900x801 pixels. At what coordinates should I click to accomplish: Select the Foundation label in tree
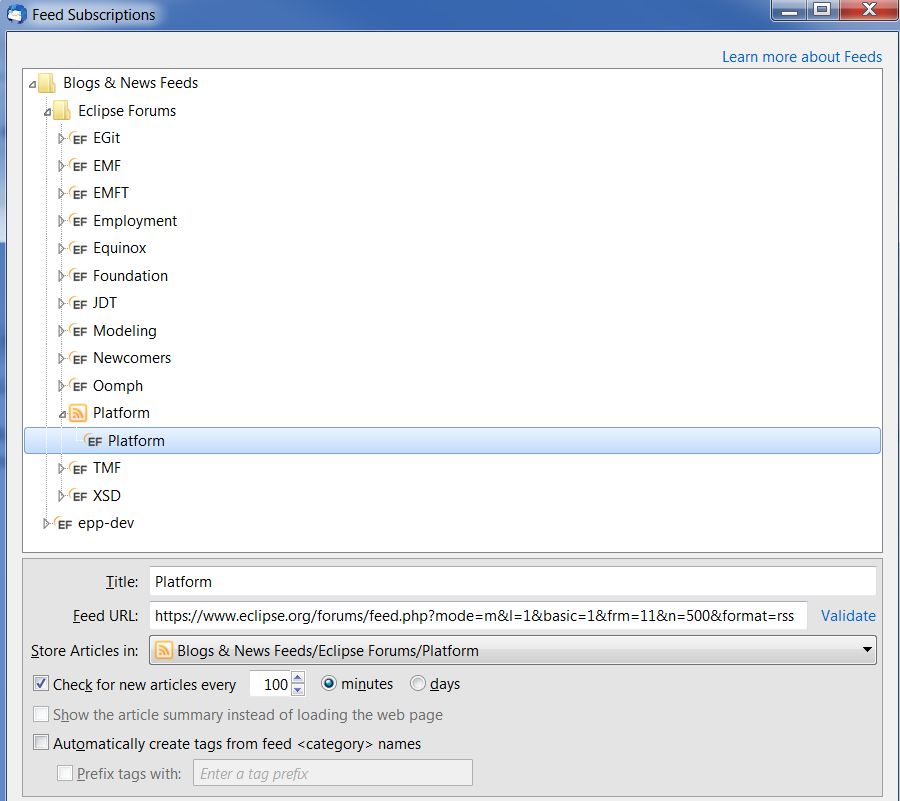[x=130, y=276]
